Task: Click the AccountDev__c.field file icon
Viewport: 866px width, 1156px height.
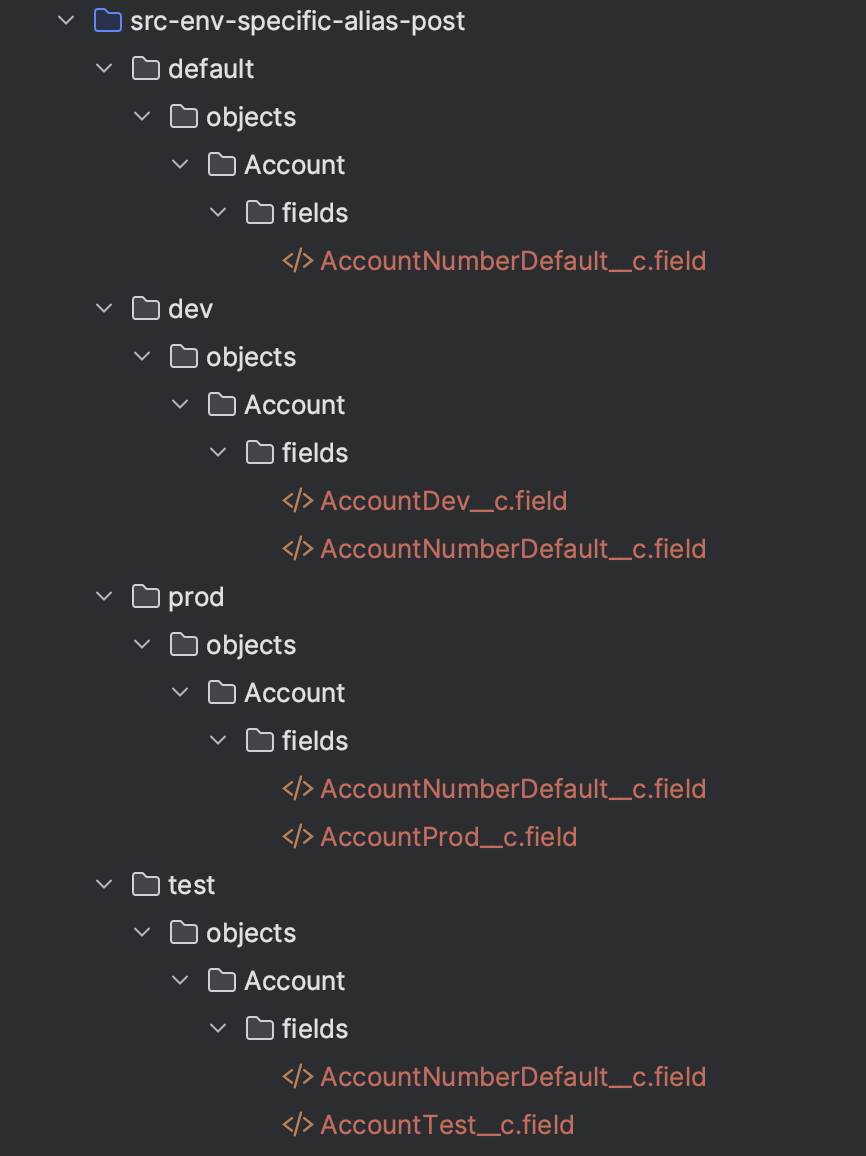Action: pyautogui.click(x=298, y=501)
